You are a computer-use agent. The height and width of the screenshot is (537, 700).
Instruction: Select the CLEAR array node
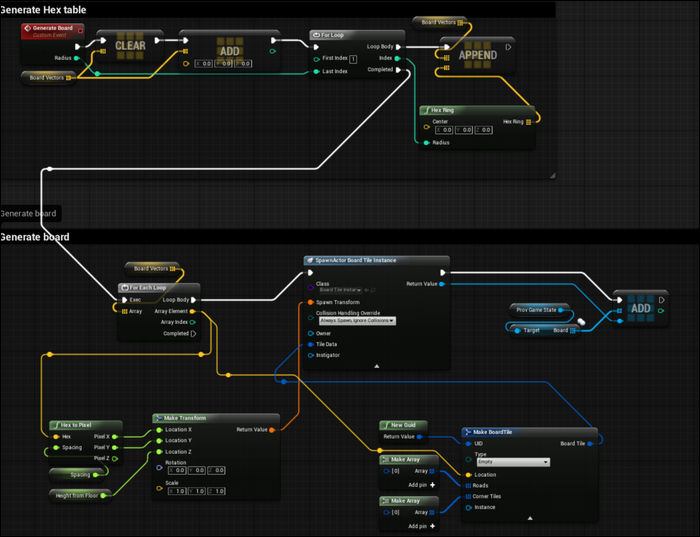(130, 46)
